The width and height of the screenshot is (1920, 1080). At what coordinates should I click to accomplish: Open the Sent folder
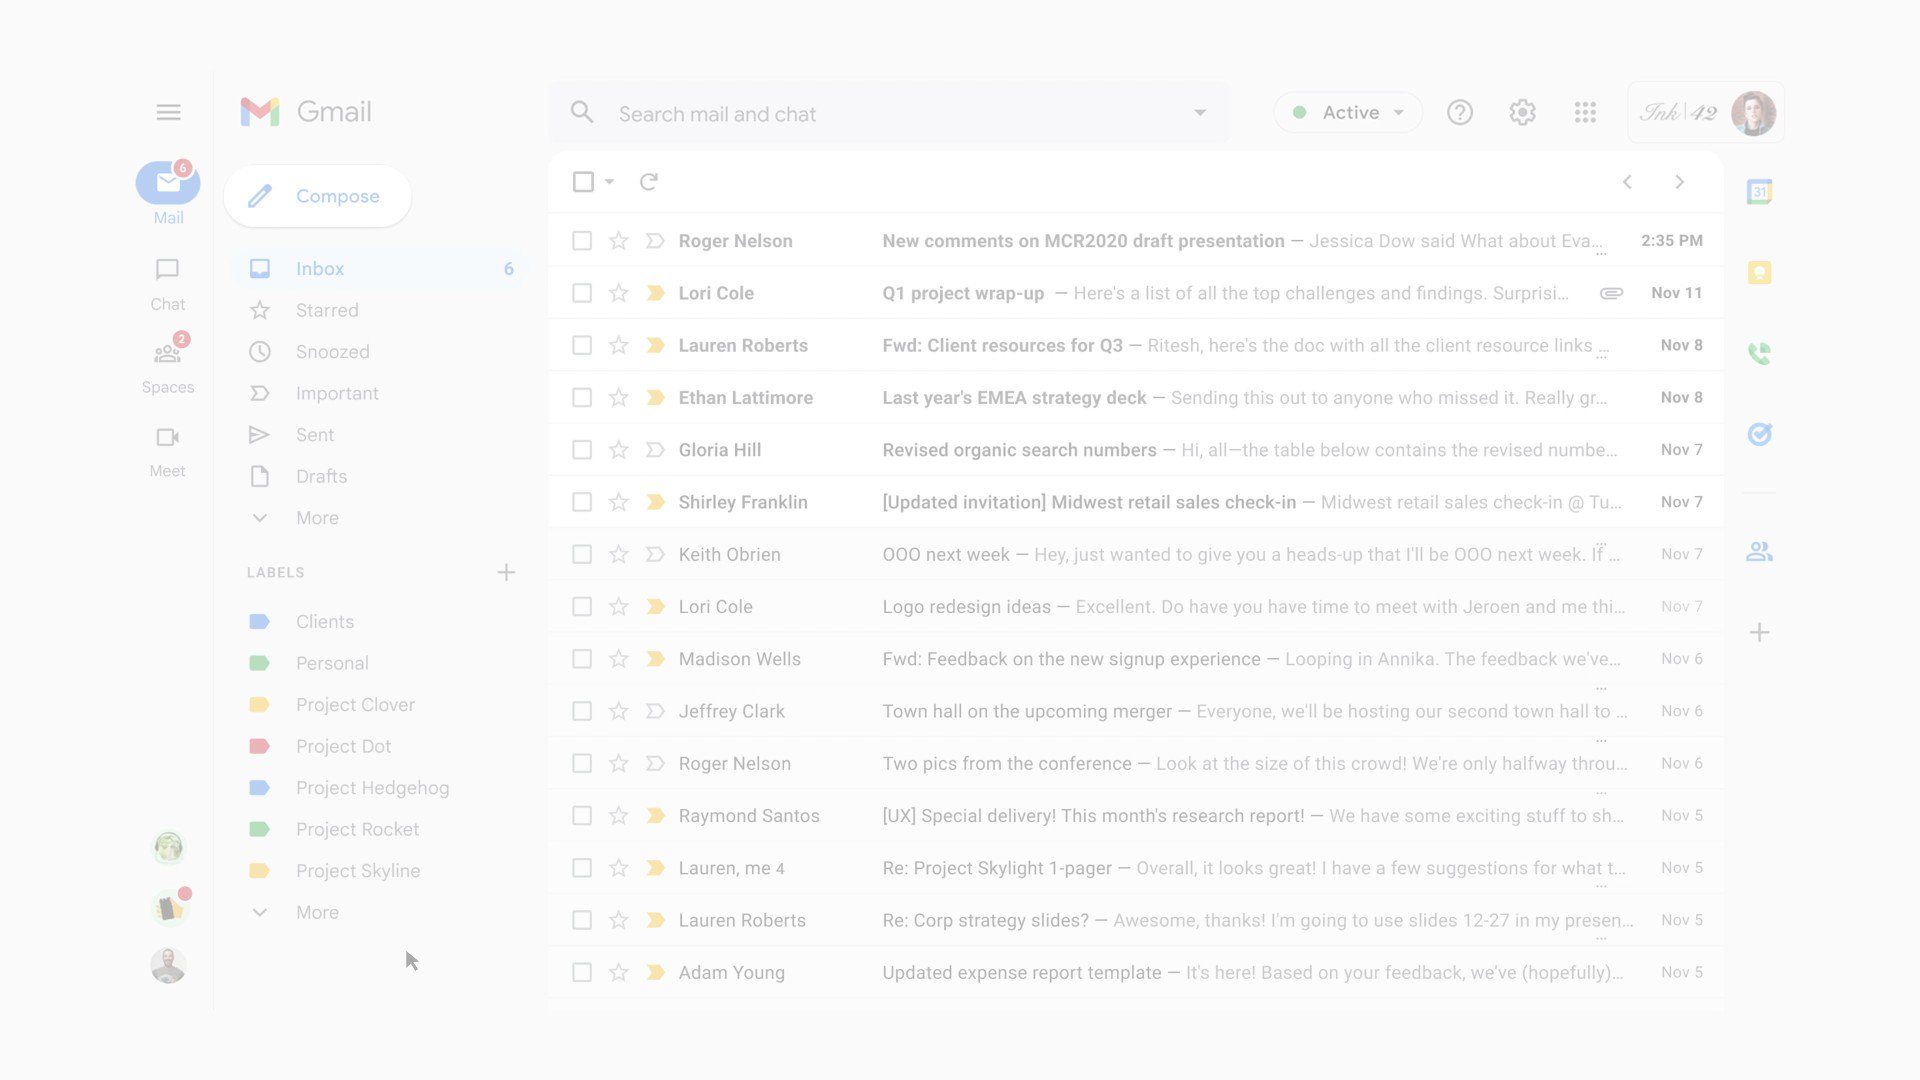(314, 434)
